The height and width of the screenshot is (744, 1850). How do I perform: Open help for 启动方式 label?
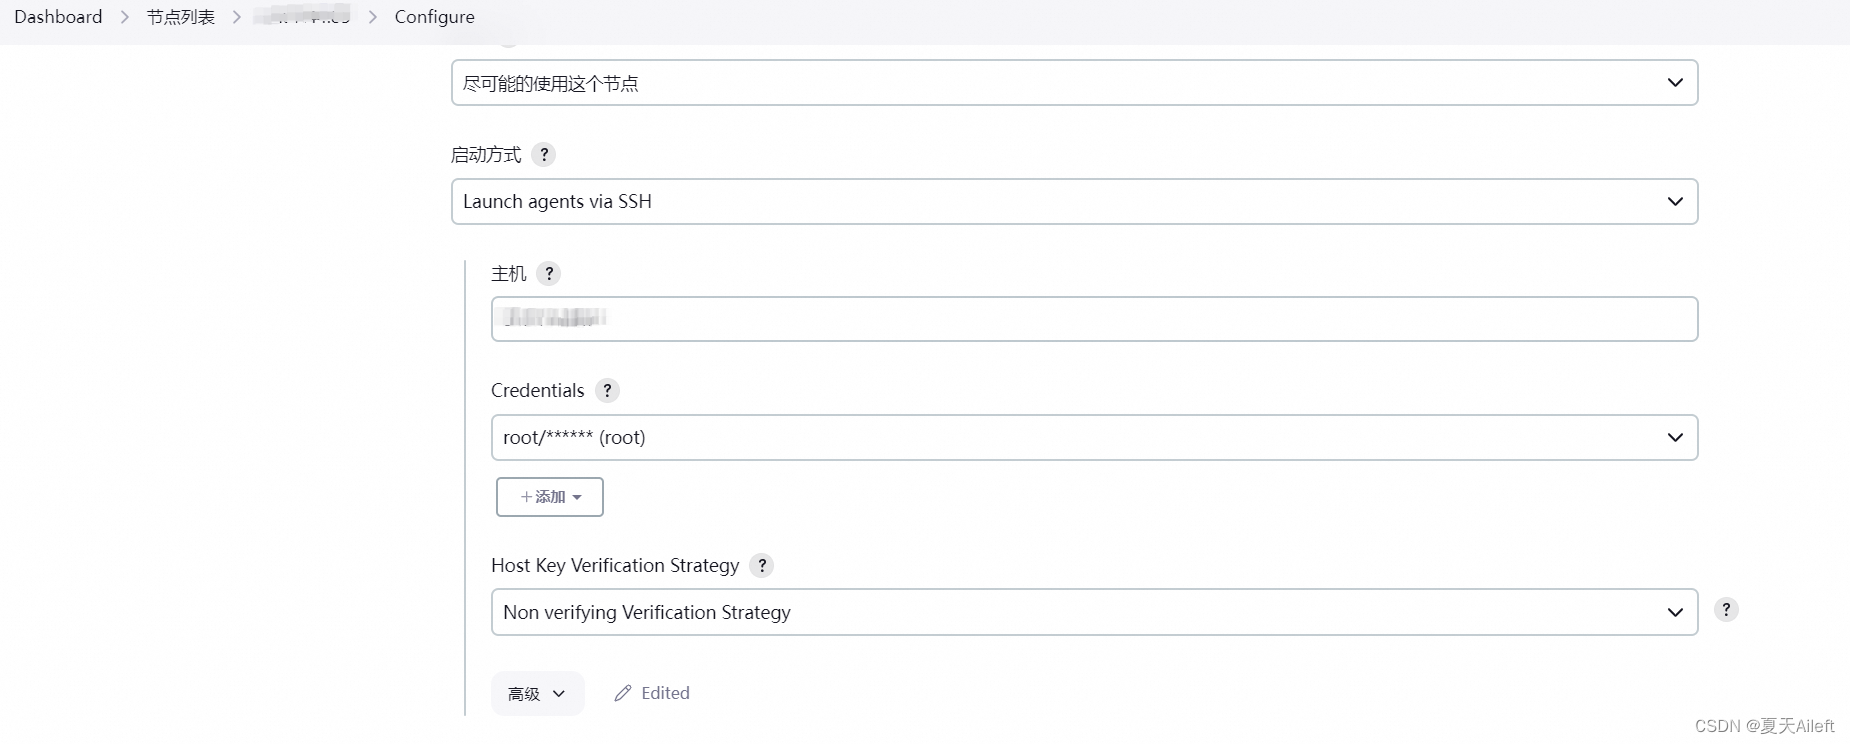(544, 155)
